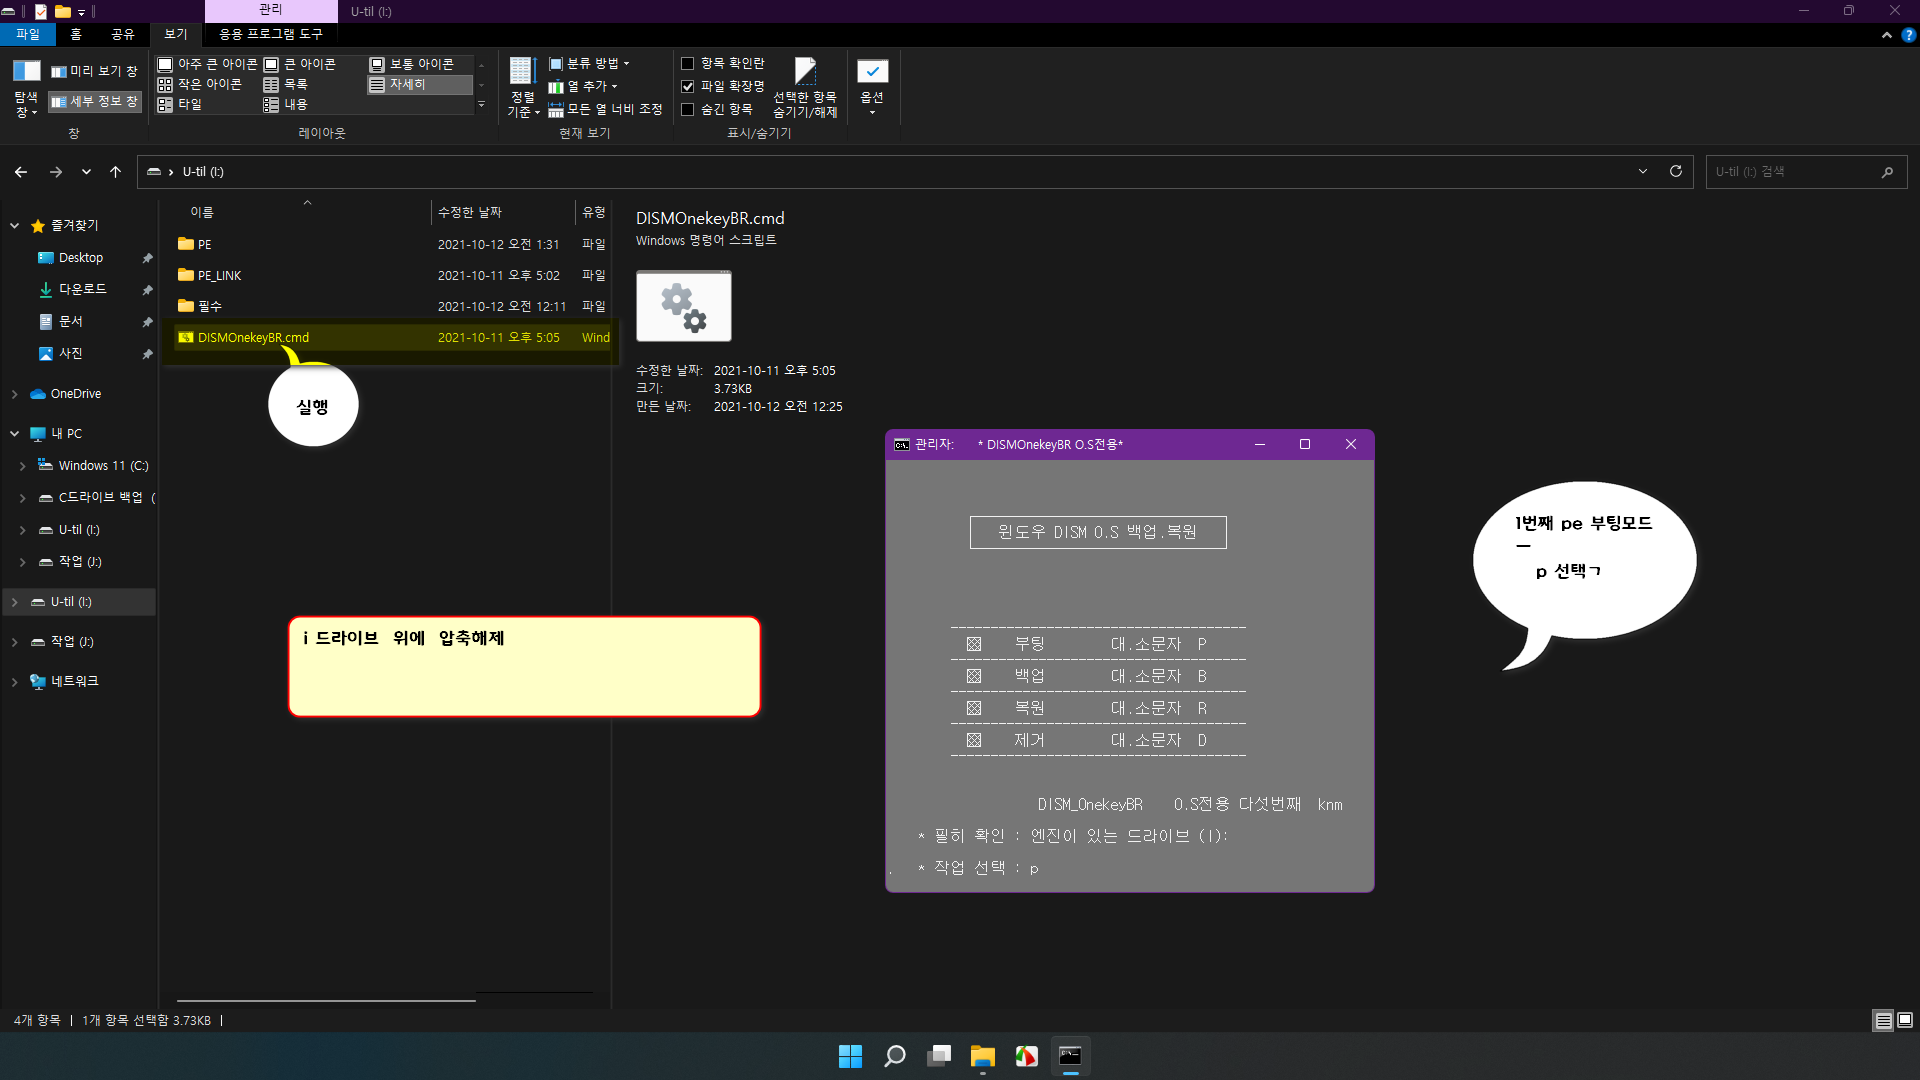Click the address bar path U-til (I:)
Viewport: 1920px width, 1080px height.
pos(203,172)
